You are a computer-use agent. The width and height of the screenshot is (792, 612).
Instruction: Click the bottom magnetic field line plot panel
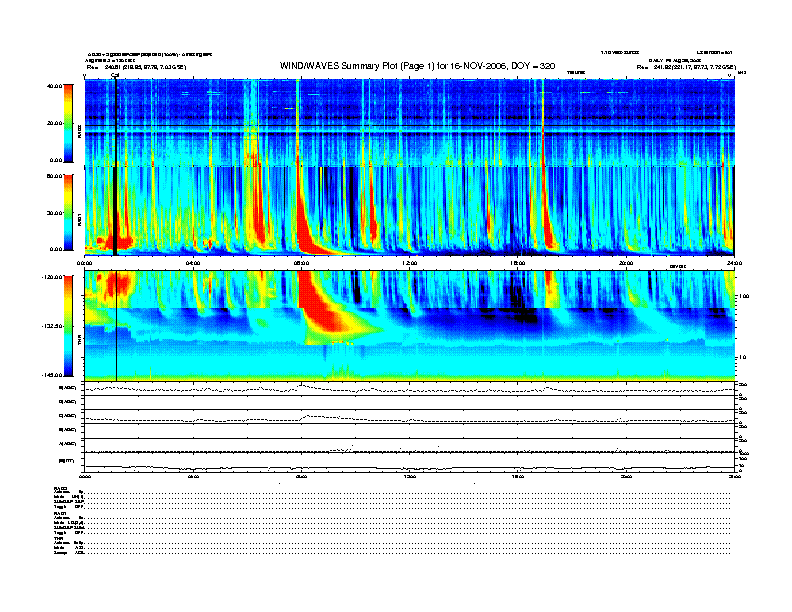tap(409, 462)
